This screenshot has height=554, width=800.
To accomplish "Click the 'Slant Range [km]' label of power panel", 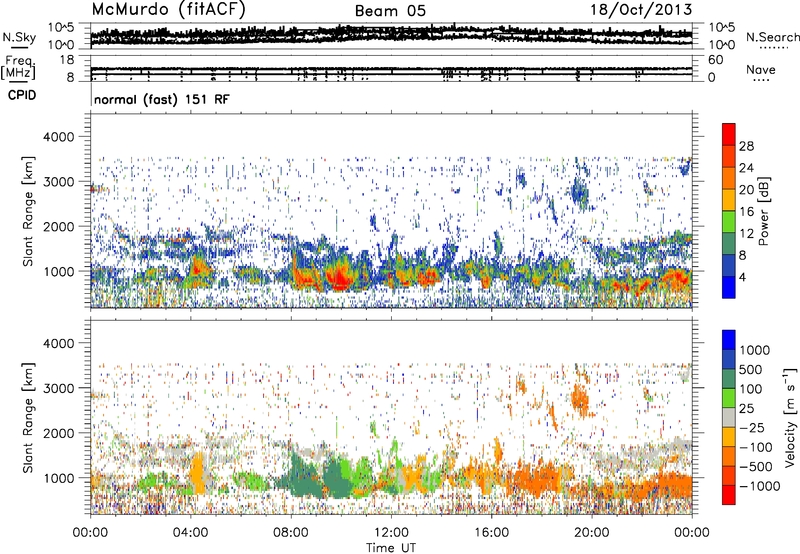I will click(x=28, y=211).
